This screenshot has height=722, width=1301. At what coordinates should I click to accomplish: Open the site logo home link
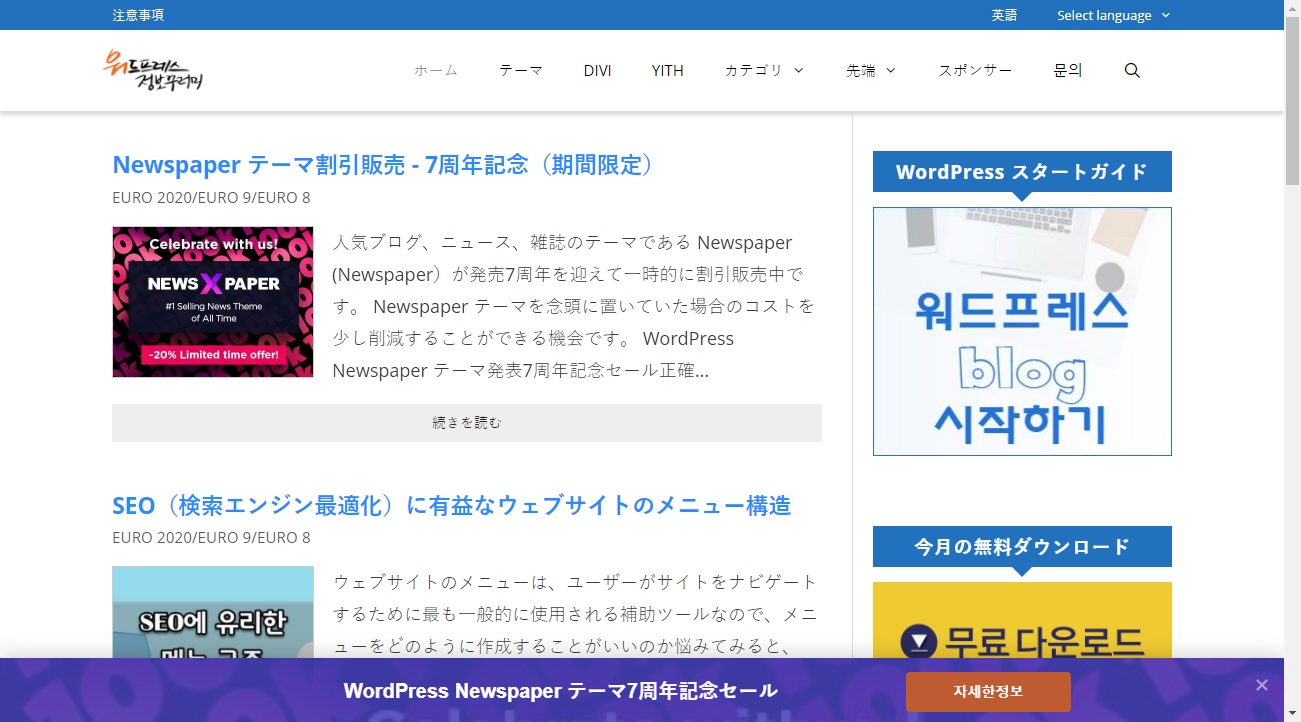tap(154, 70)
